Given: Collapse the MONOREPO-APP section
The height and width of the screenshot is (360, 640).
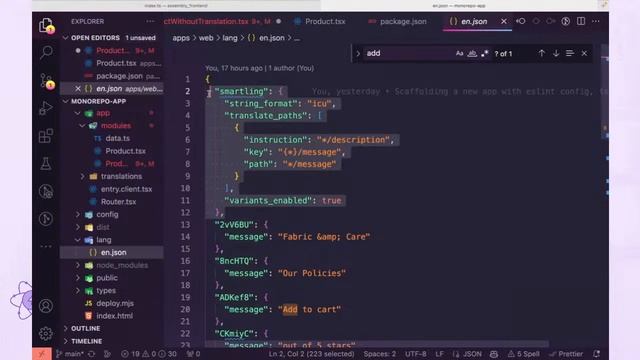Looking at the screenshot, I should point(65,101).
